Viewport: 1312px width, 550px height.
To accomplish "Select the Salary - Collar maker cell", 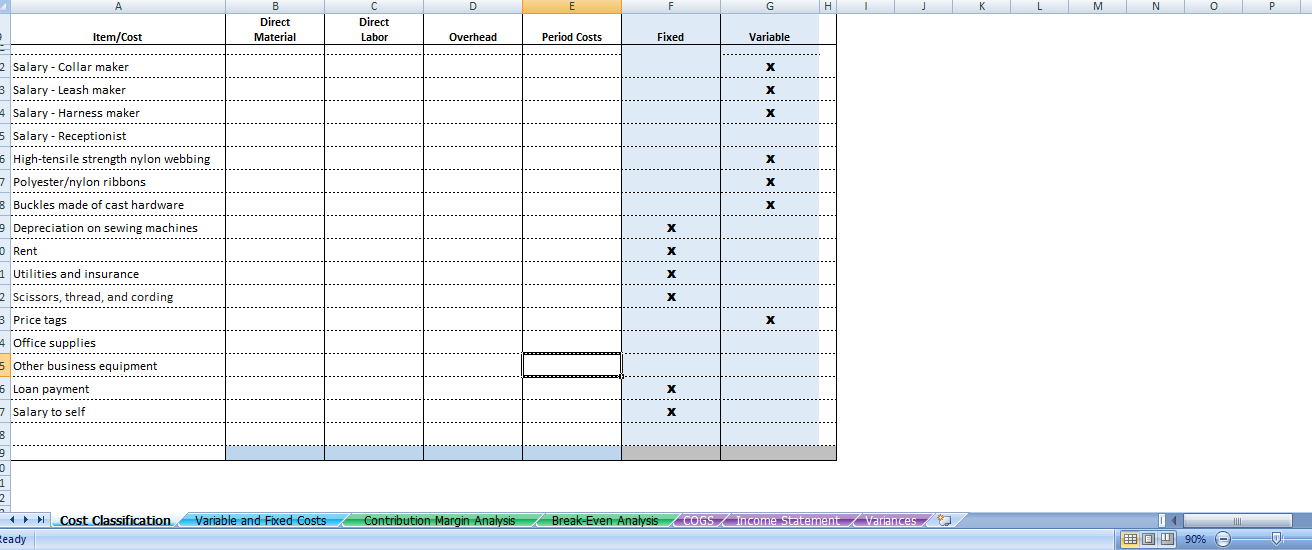I will [x=118, y=67].
